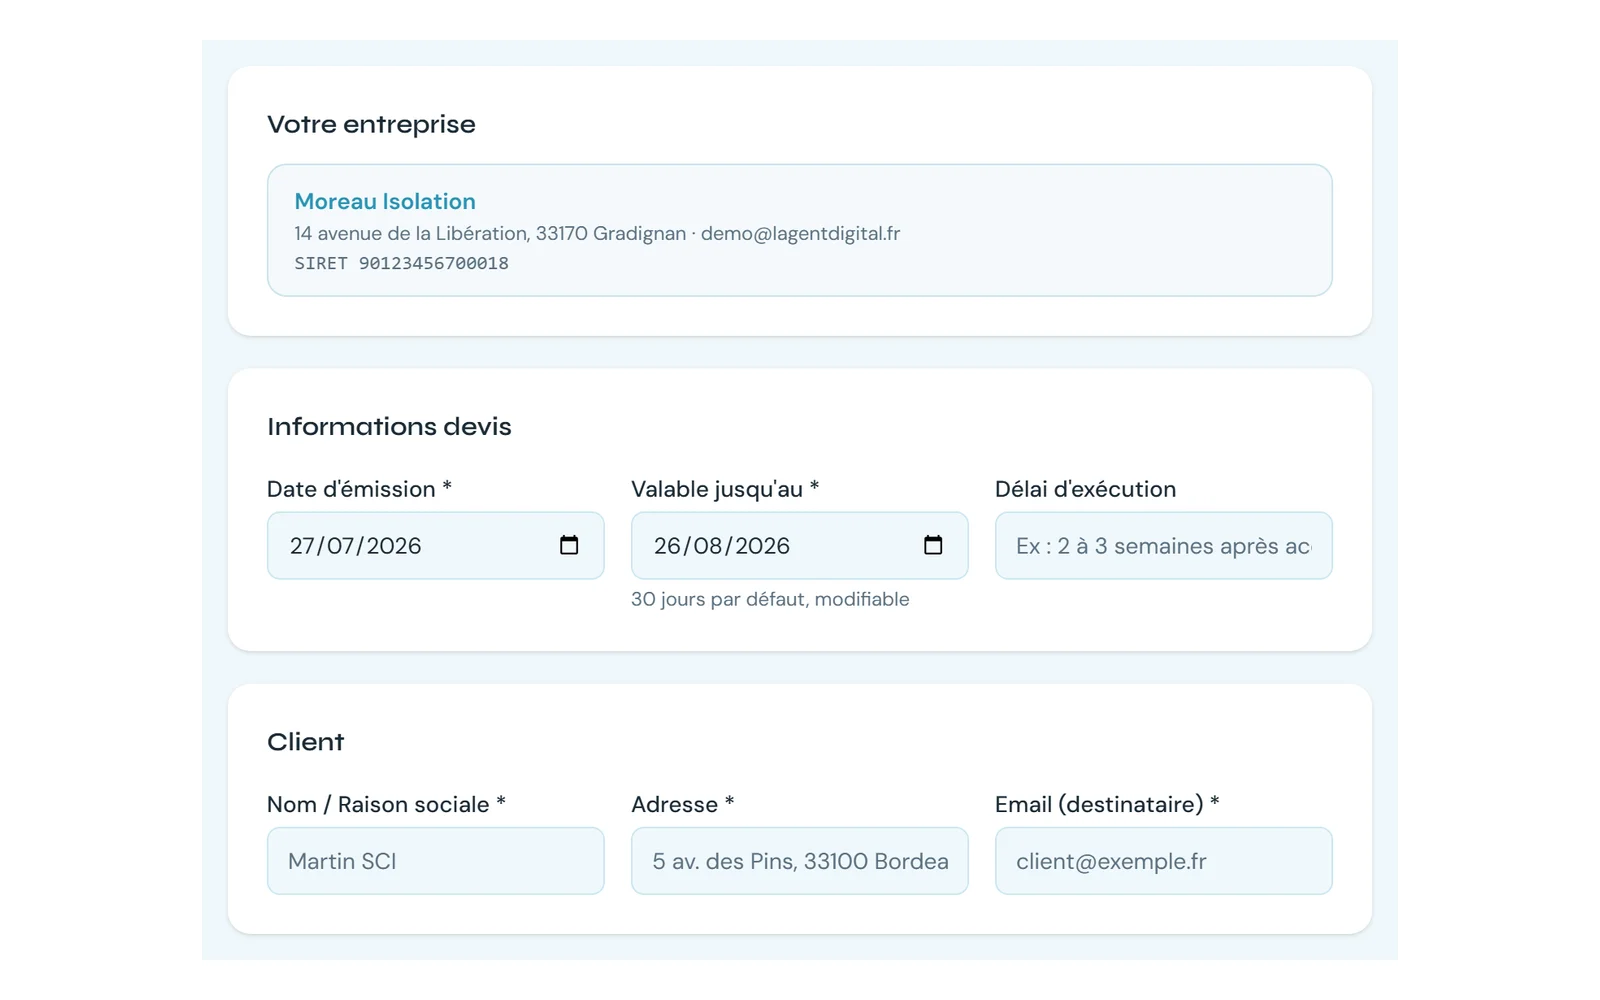Focus the Nom / Raison sociale field

[435, 860]
